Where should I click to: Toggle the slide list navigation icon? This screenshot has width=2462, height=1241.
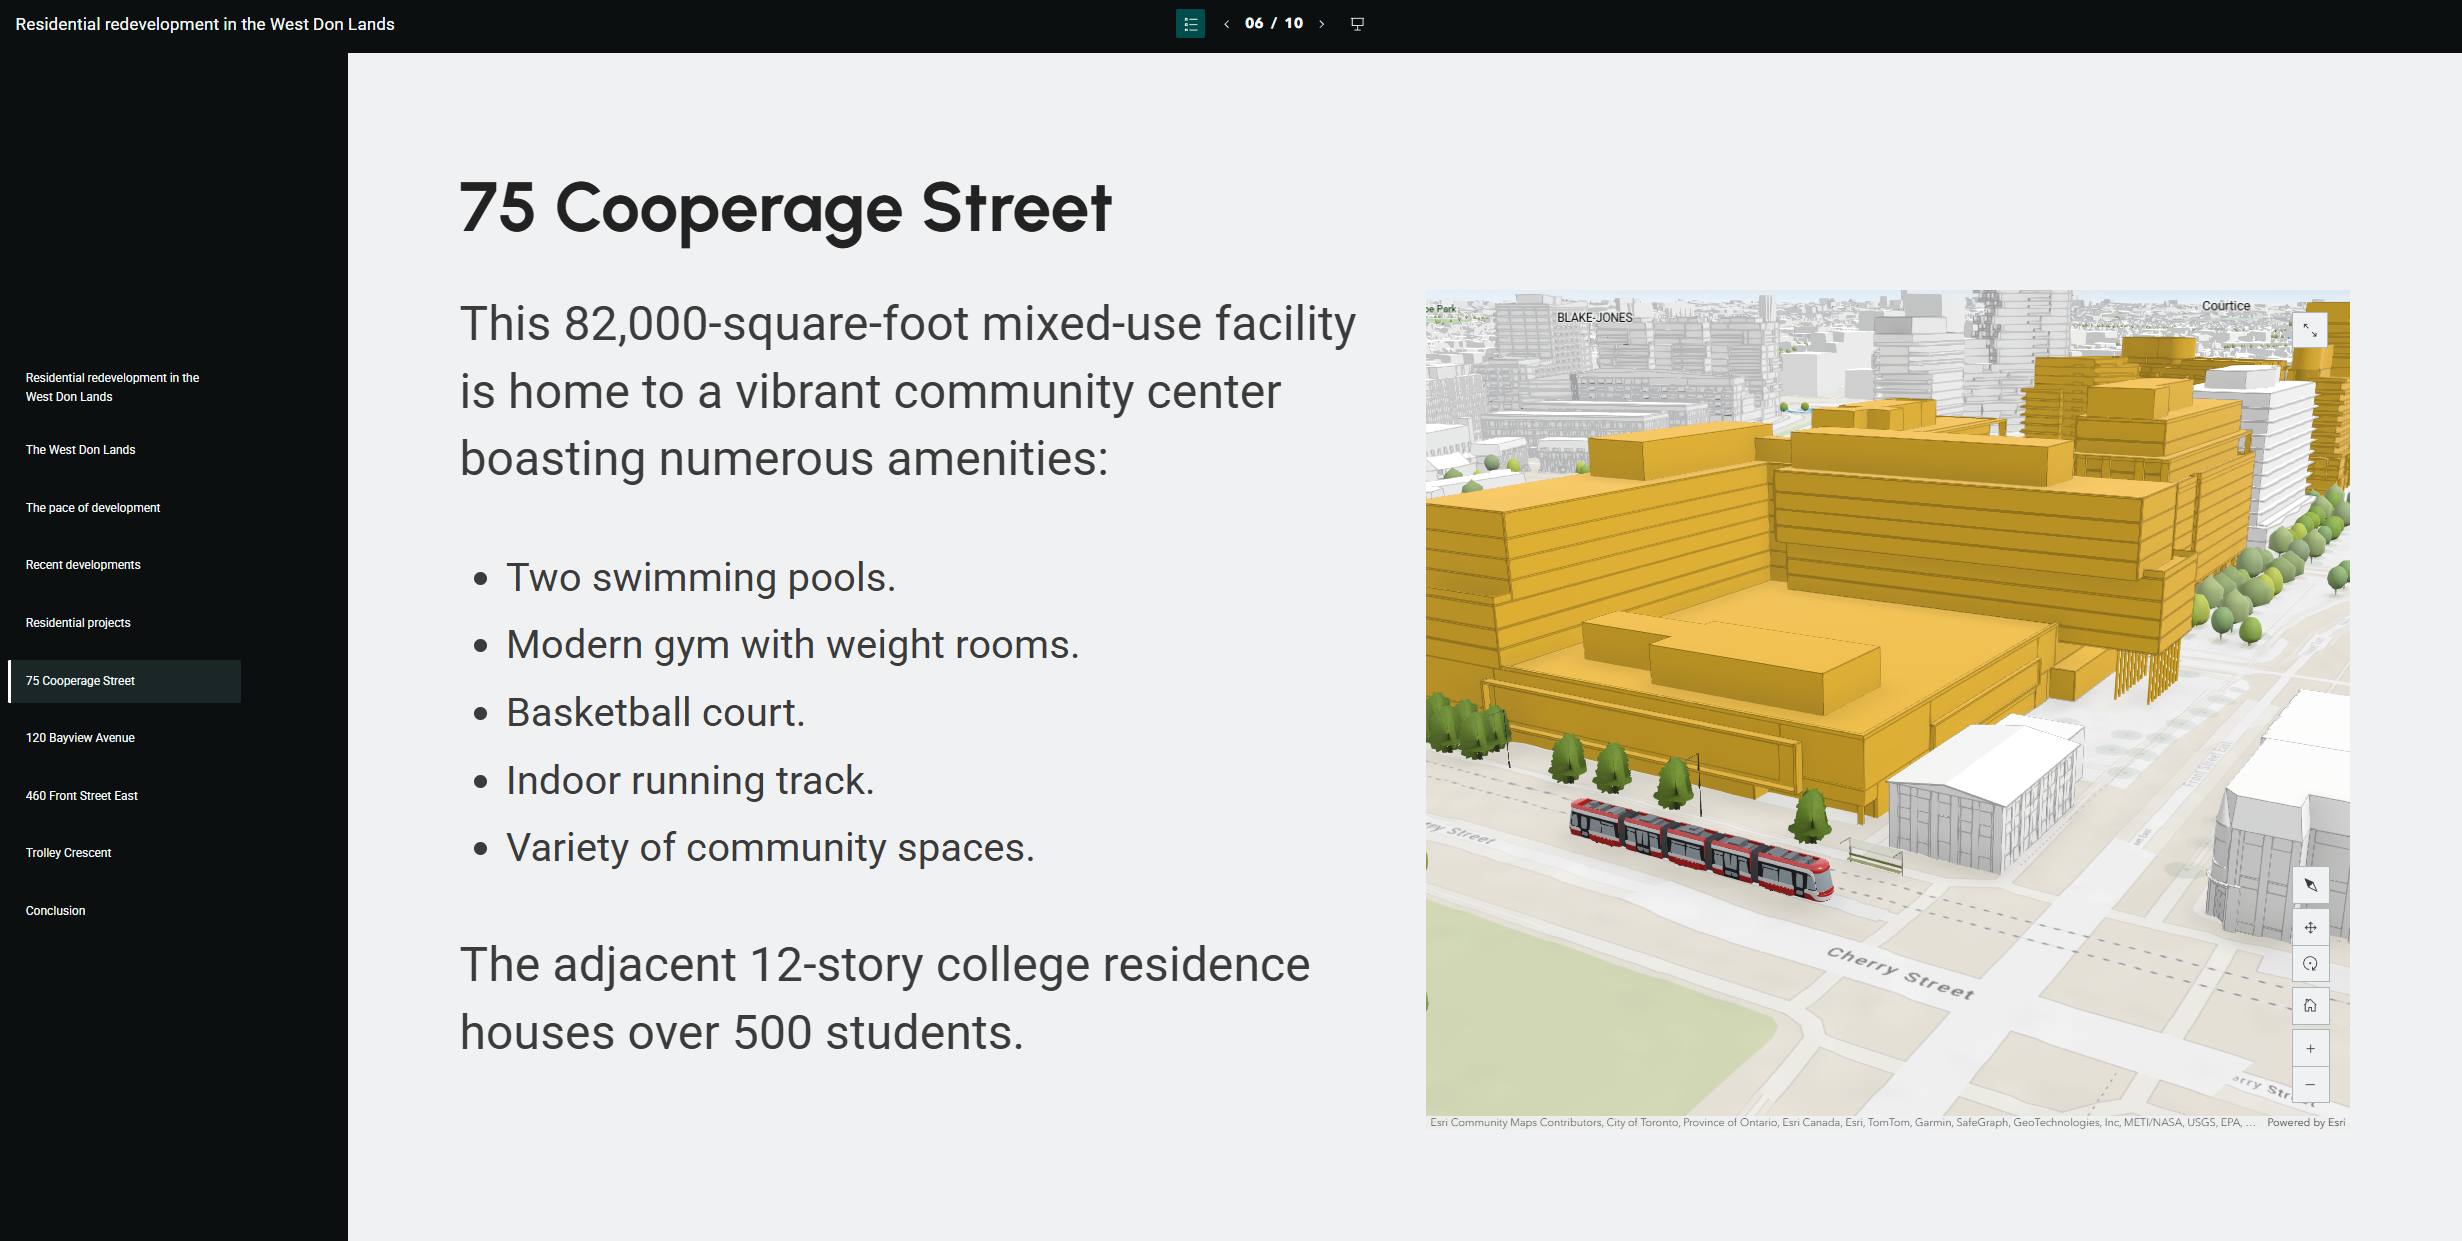click(x=1190, y=24)
